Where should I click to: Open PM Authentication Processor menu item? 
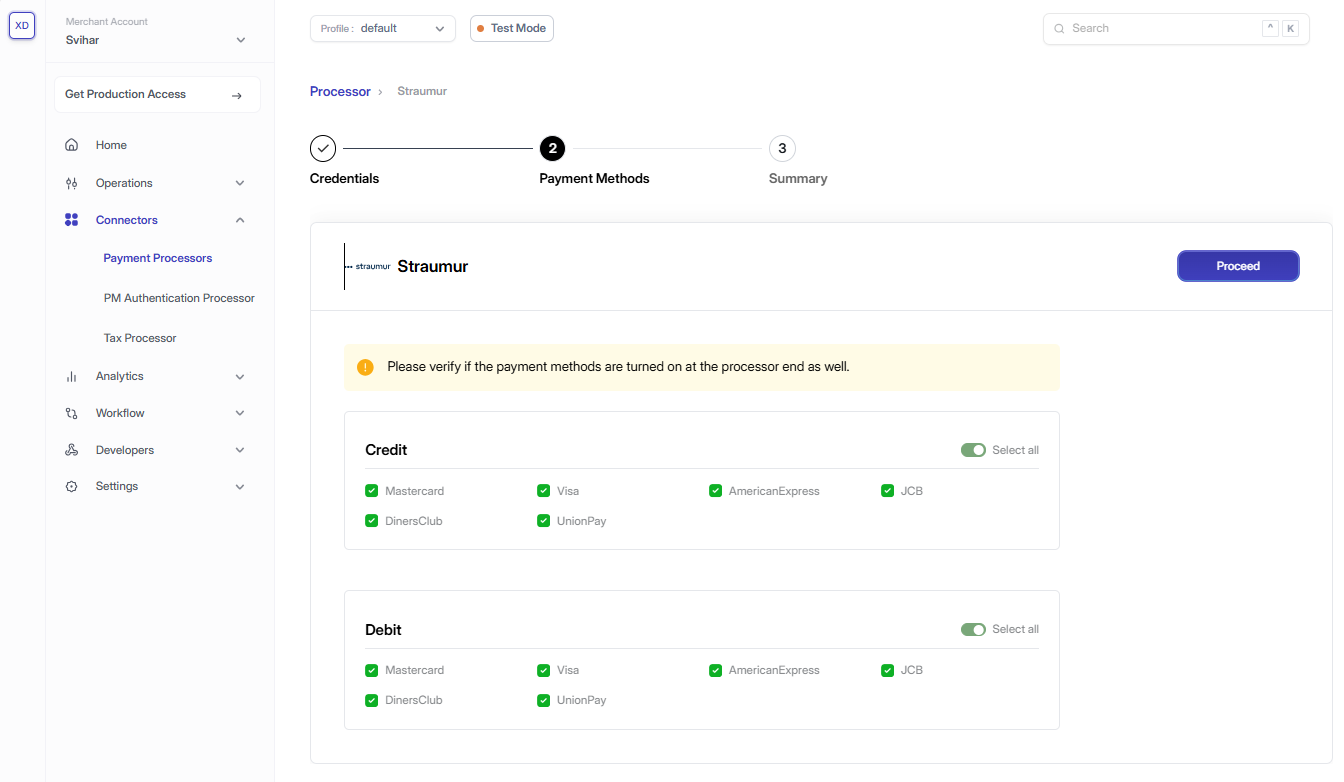pos(179,298)
